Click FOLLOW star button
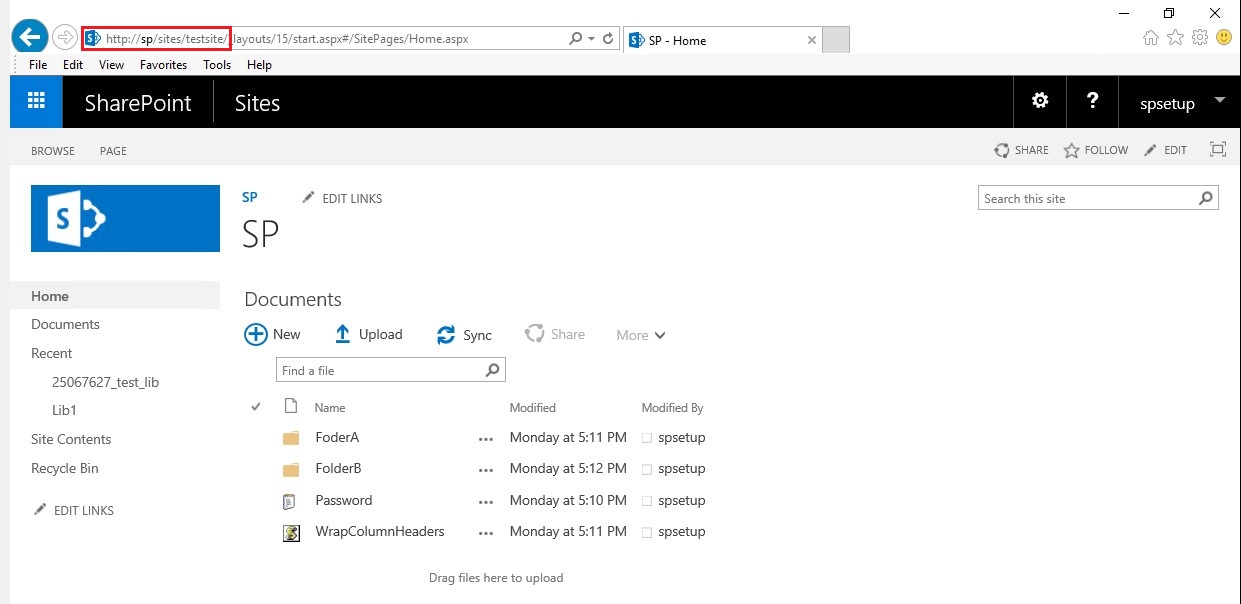1241x604 pixels. 1095,150
